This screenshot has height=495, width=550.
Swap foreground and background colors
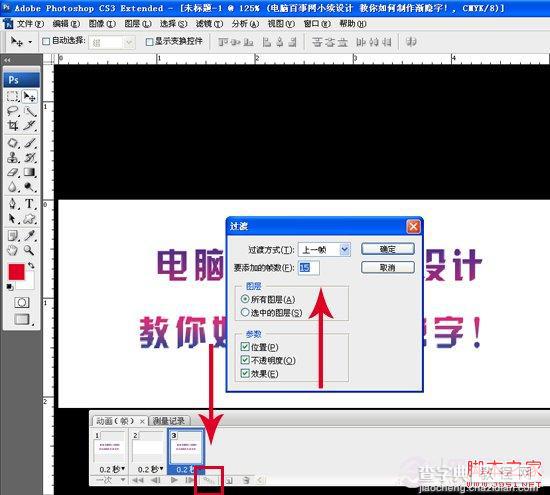point(31,266)
